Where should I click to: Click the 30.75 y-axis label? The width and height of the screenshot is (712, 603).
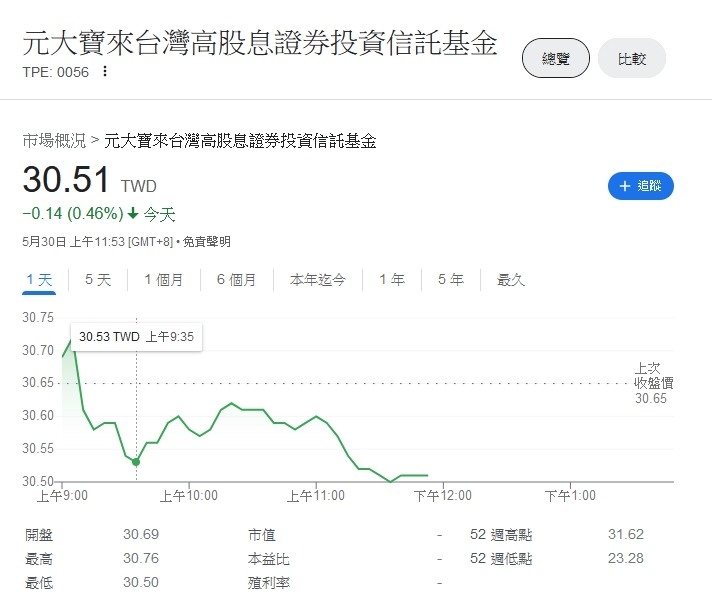click(38, 317)
